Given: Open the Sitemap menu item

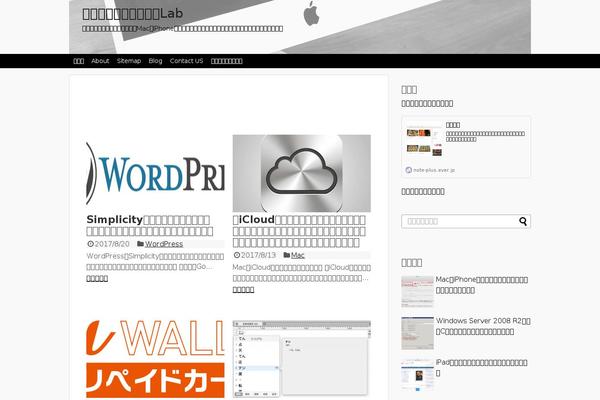Looking at the screenshot, I should tap(129, 61).
